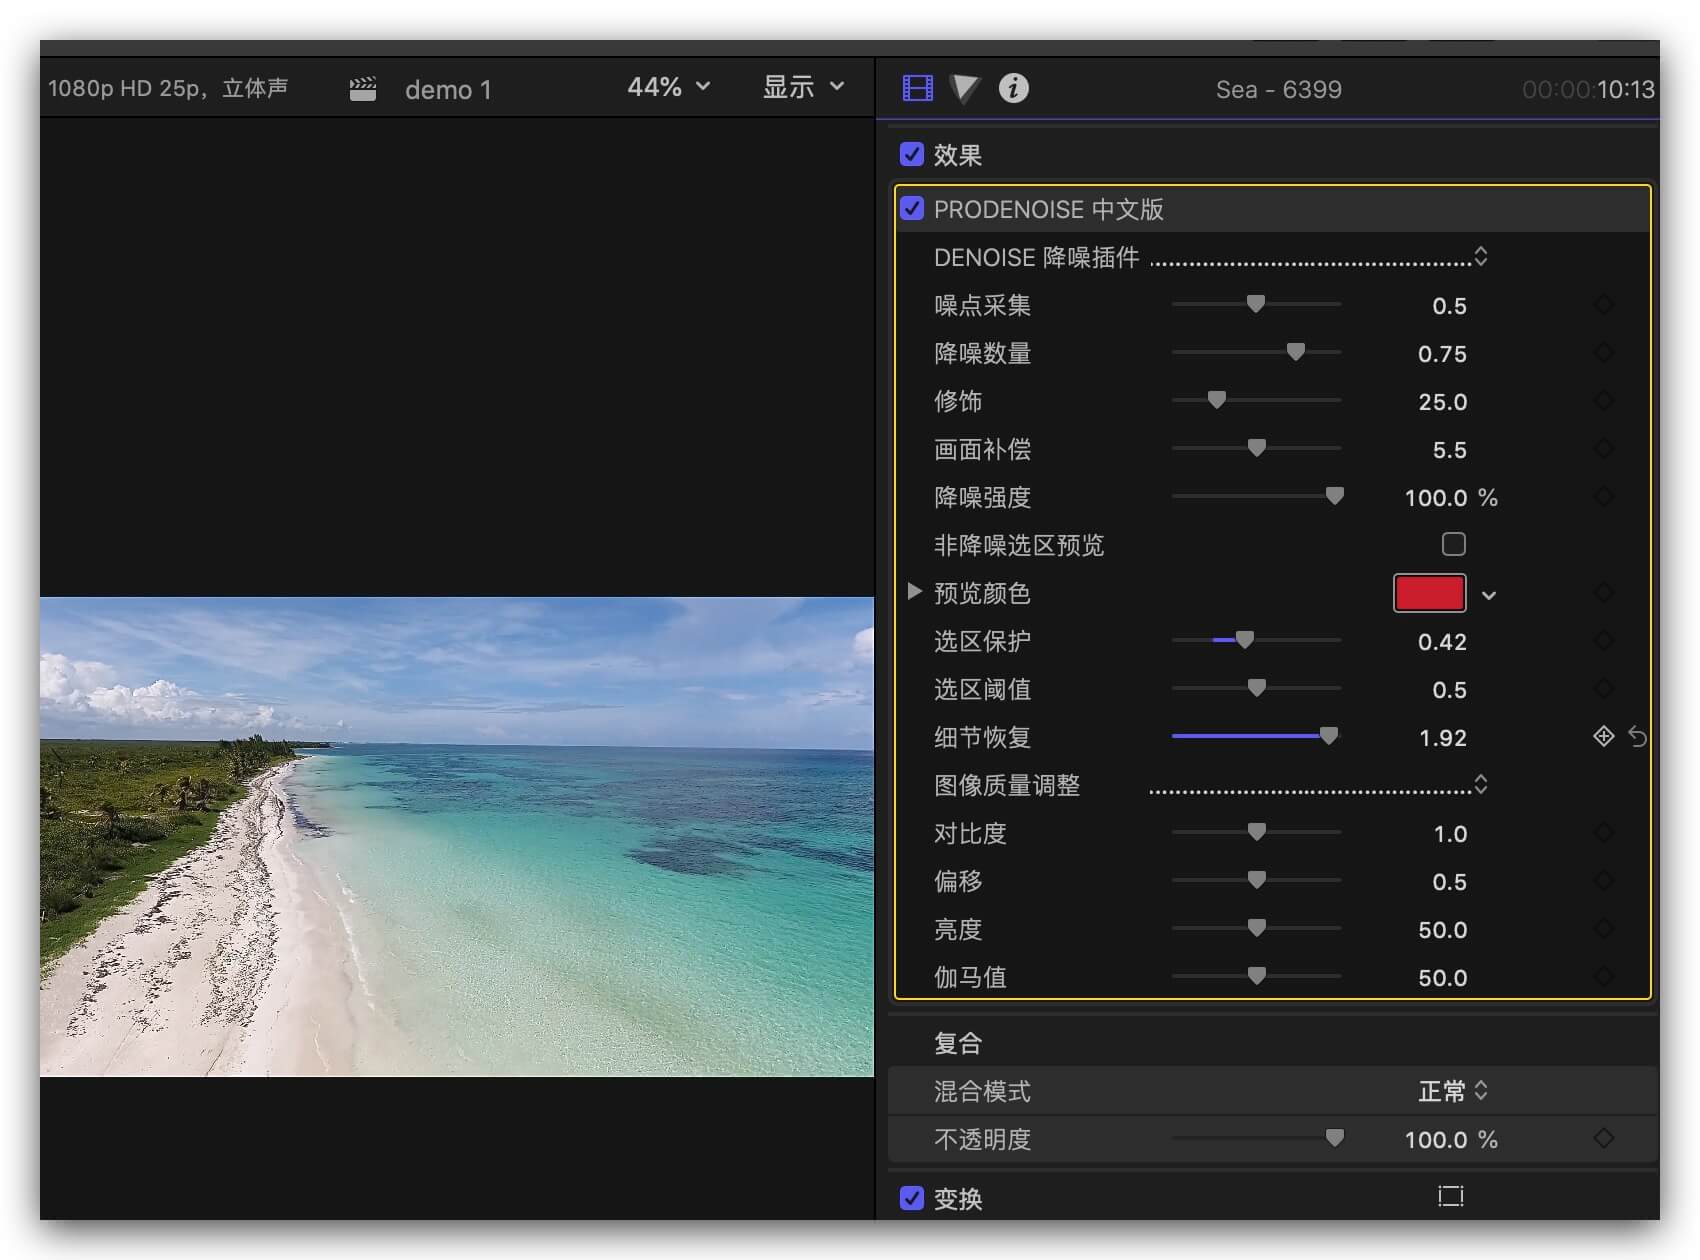Click the 降噪强度 slider handle
This screenshot has height=1260, width=1700.
click(1334, 496)
